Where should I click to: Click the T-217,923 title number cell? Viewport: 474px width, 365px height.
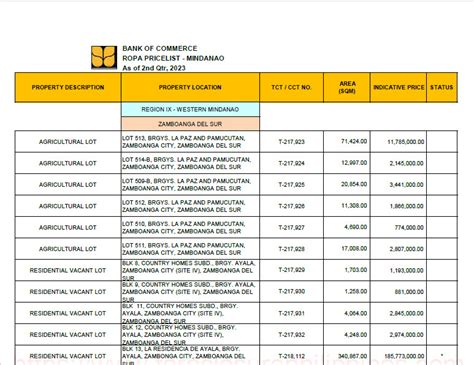(291, 142)
